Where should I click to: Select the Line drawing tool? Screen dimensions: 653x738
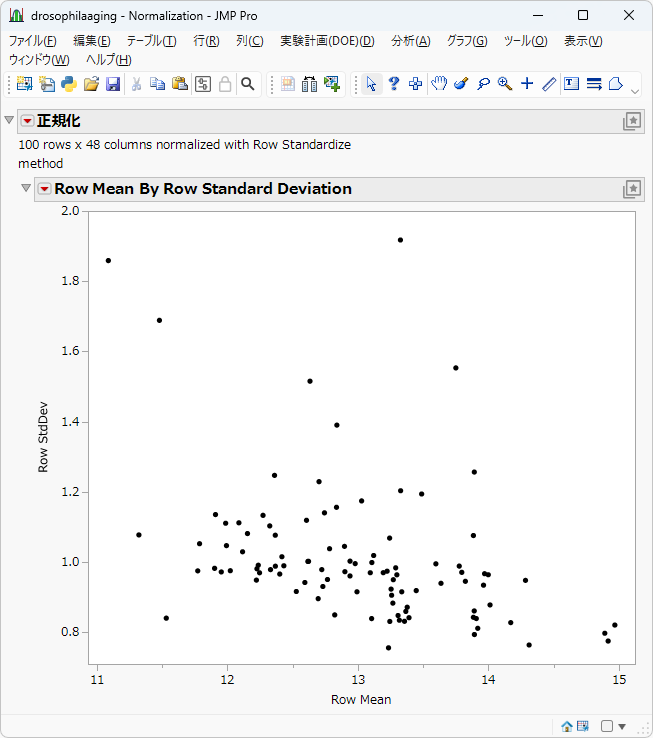coord(549,84)
